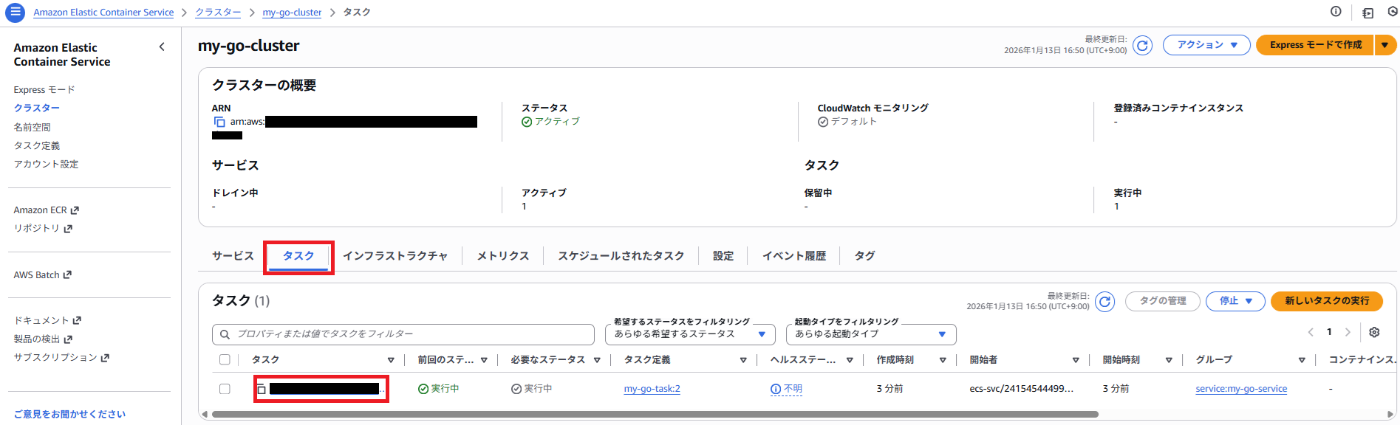Open the イベント履歴 tab
Screen dimensions: 1400x425
794,256
